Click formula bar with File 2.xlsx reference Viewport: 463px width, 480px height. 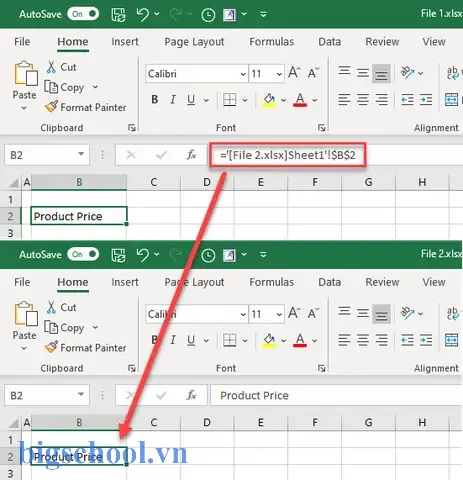pyautogui.click(x=288, y=155)
